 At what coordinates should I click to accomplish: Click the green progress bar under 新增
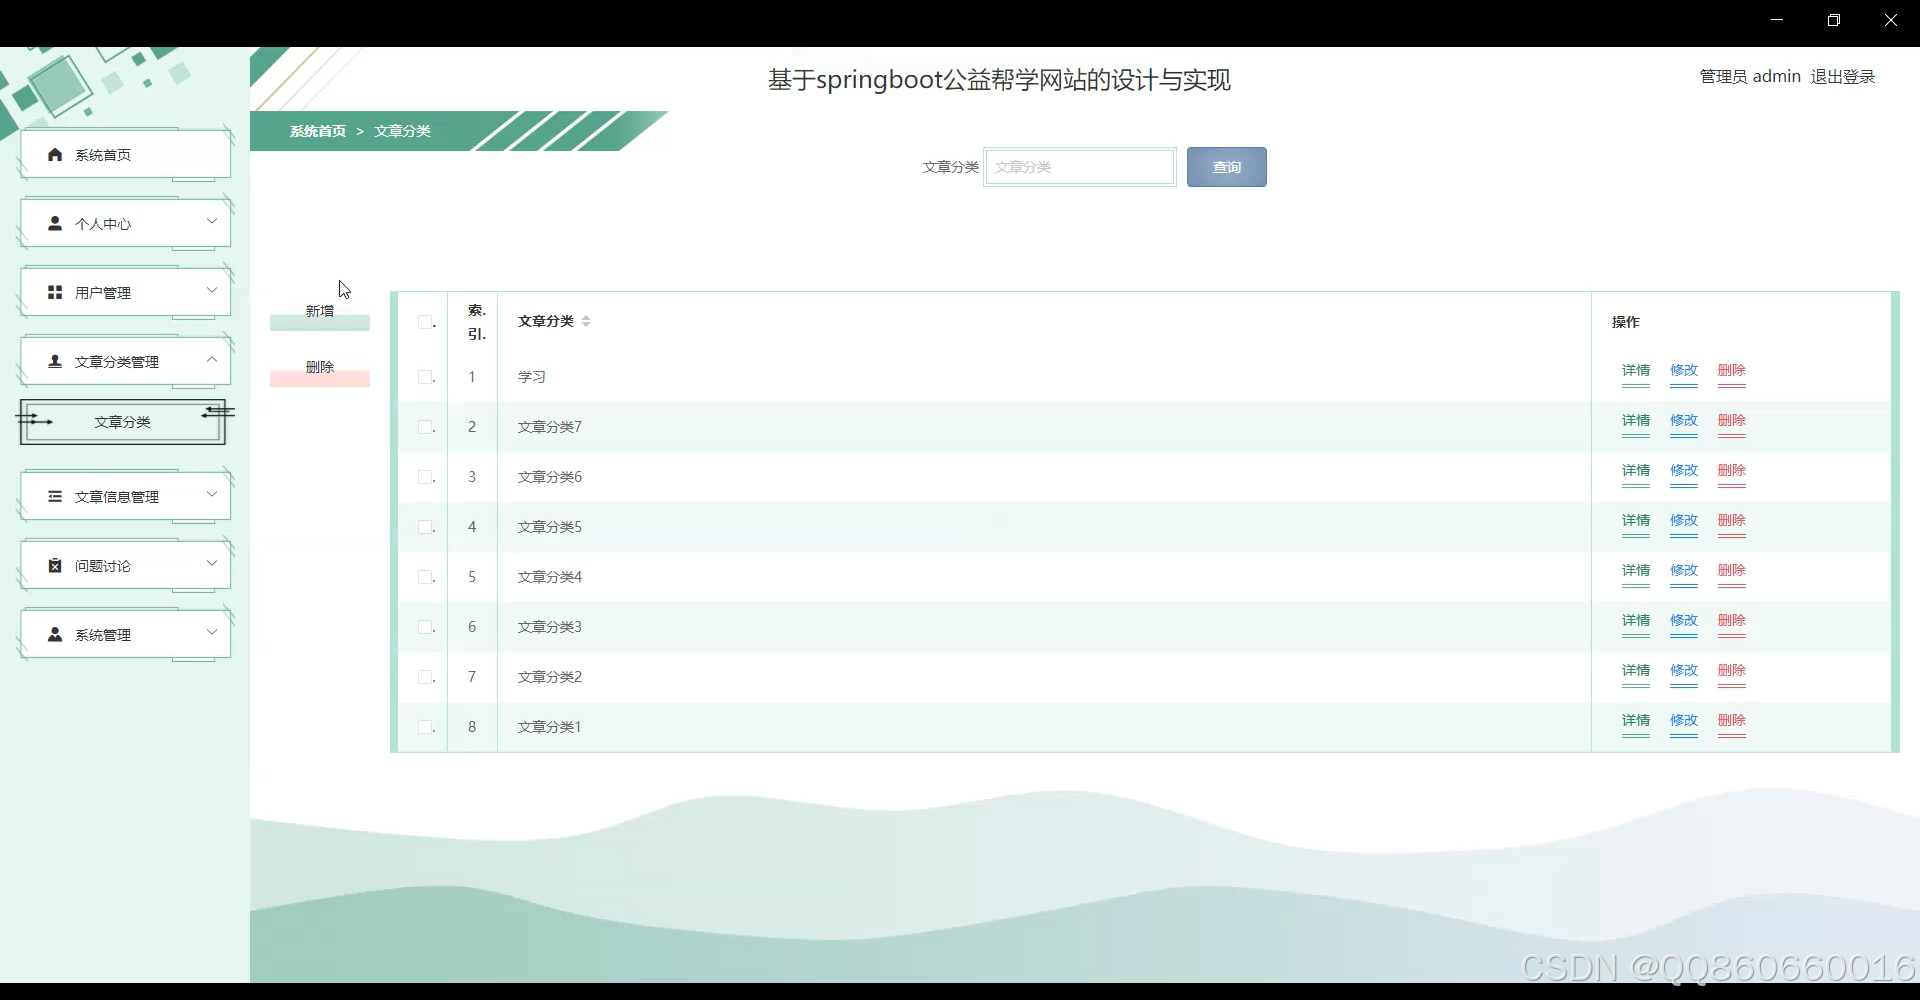tap(318, 323)
